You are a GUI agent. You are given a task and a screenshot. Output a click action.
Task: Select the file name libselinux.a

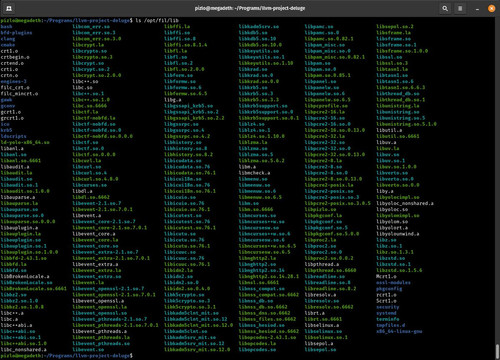322,325
